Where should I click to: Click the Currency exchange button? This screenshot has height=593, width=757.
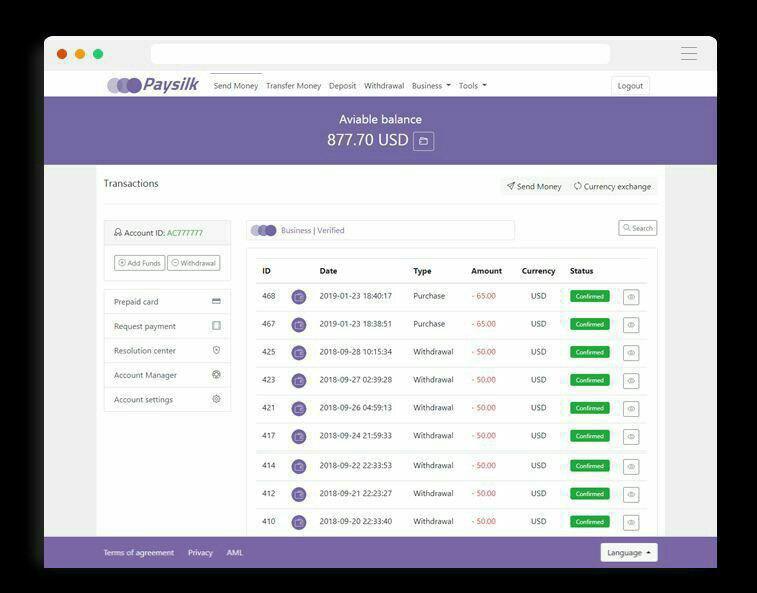click(613, 186)
